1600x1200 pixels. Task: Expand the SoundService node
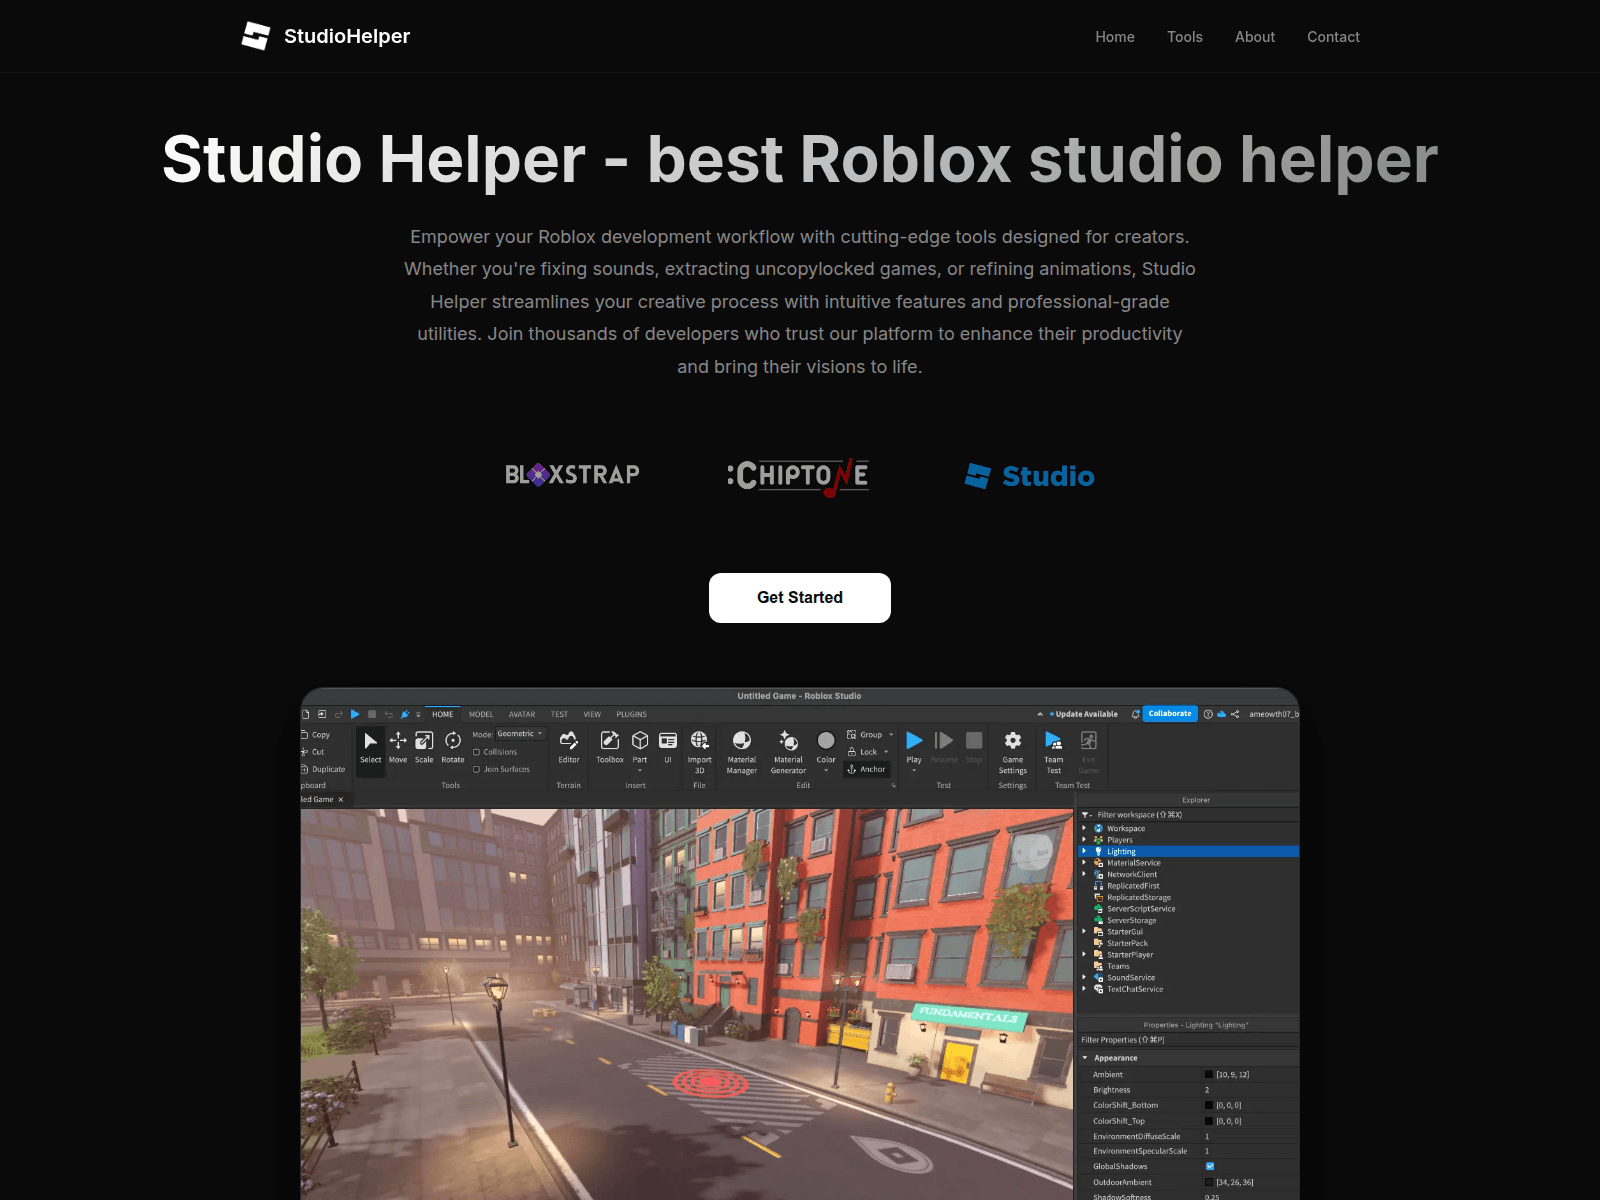[x=1084, y=978]
